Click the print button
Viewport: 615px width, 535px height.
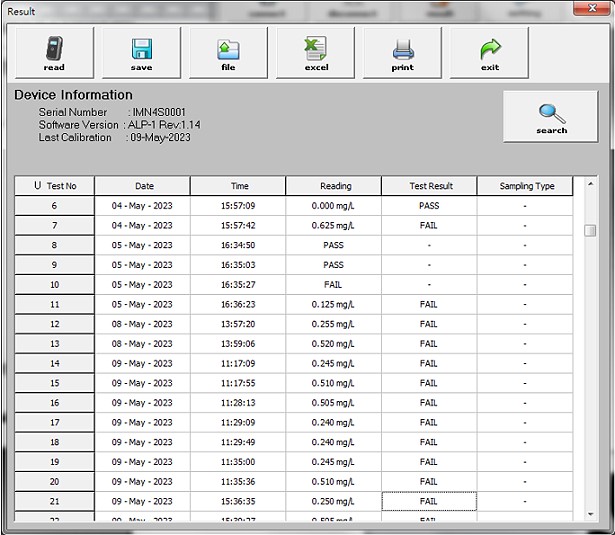pos(402,53)
